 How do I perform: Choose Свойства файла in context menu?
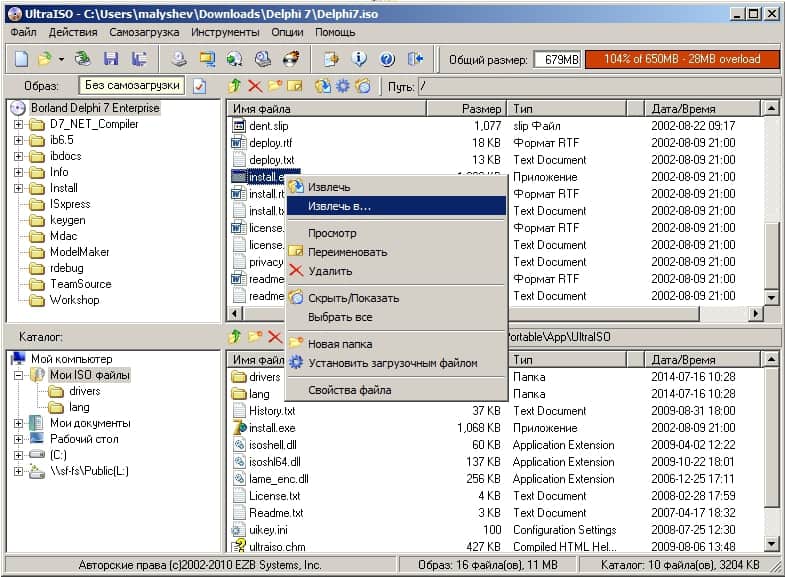(396, 390)
